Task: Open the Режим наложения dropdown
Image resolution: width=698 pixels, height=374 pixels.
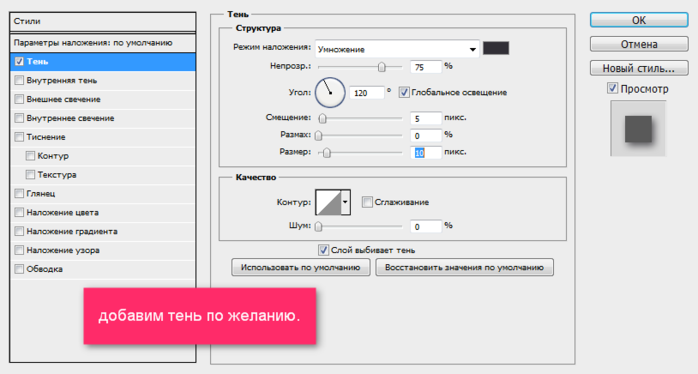Action: (397, 49)
